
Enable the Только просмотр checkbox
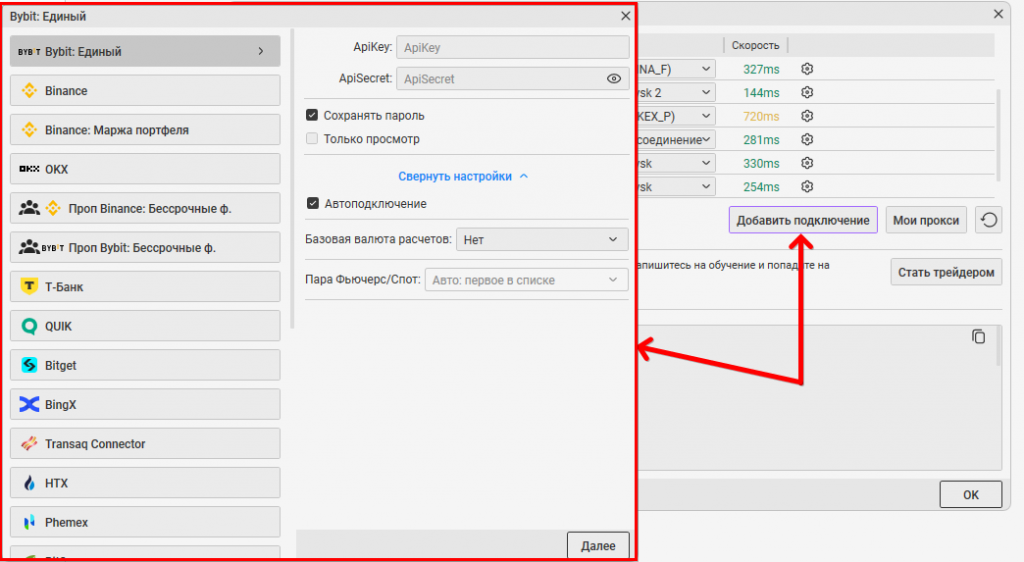[312, 138]
